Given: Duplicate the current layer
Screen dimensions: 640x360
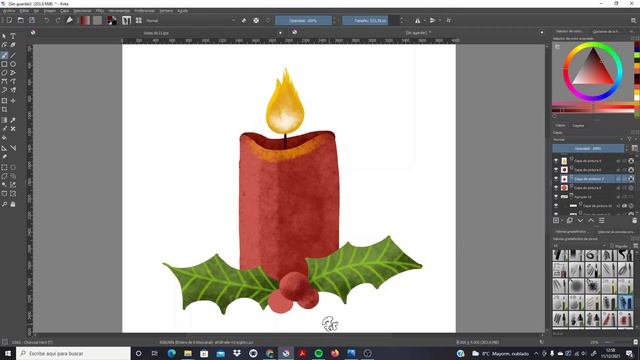Looking at the screenshot, I should 570,220.
